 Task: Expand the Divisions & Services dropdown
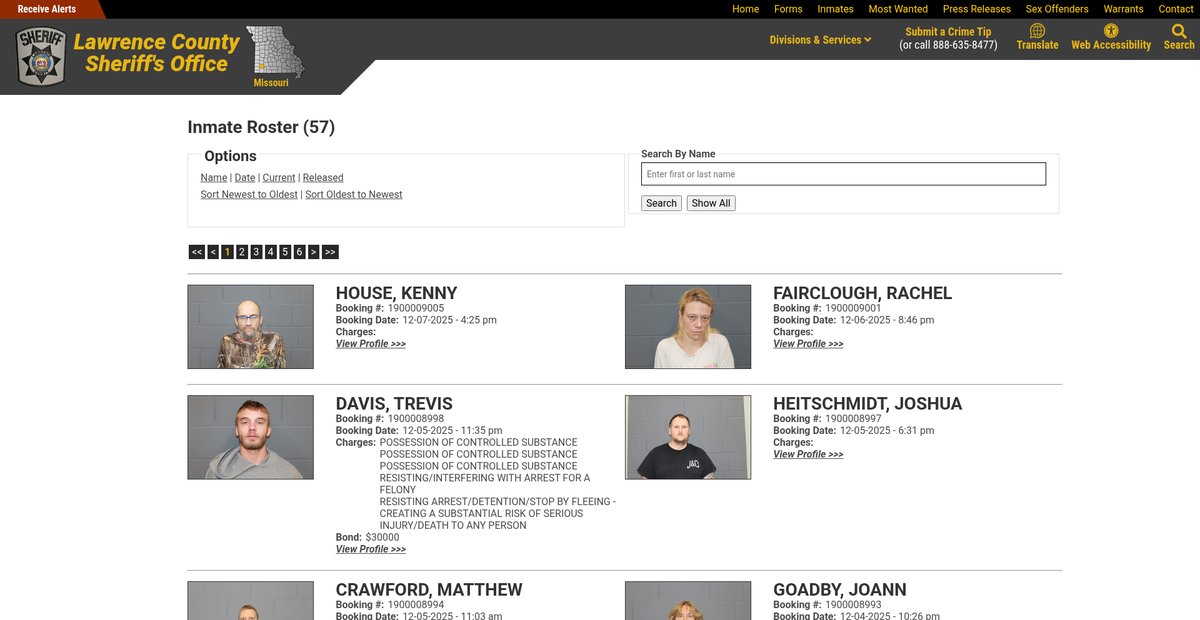click(x=820, y=40)
